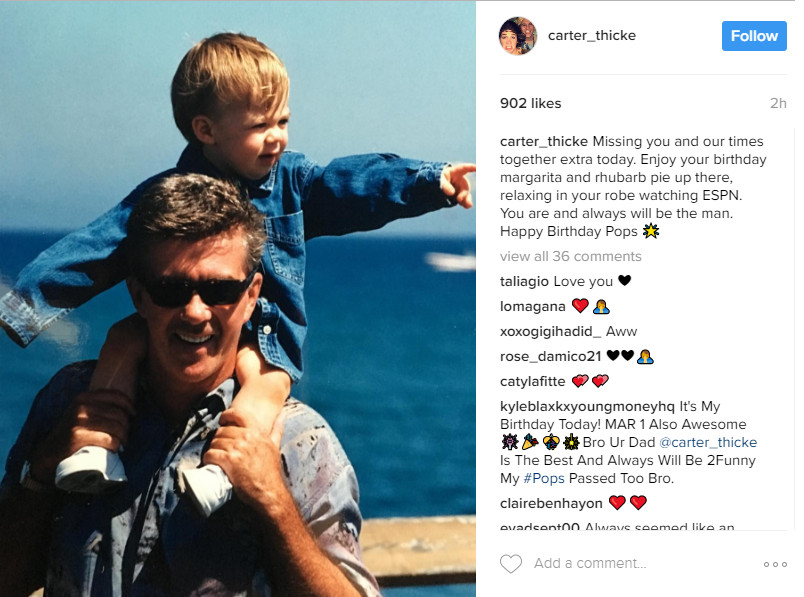Open taliagio commenter profile
804x597 pixels.
[524, 282]
